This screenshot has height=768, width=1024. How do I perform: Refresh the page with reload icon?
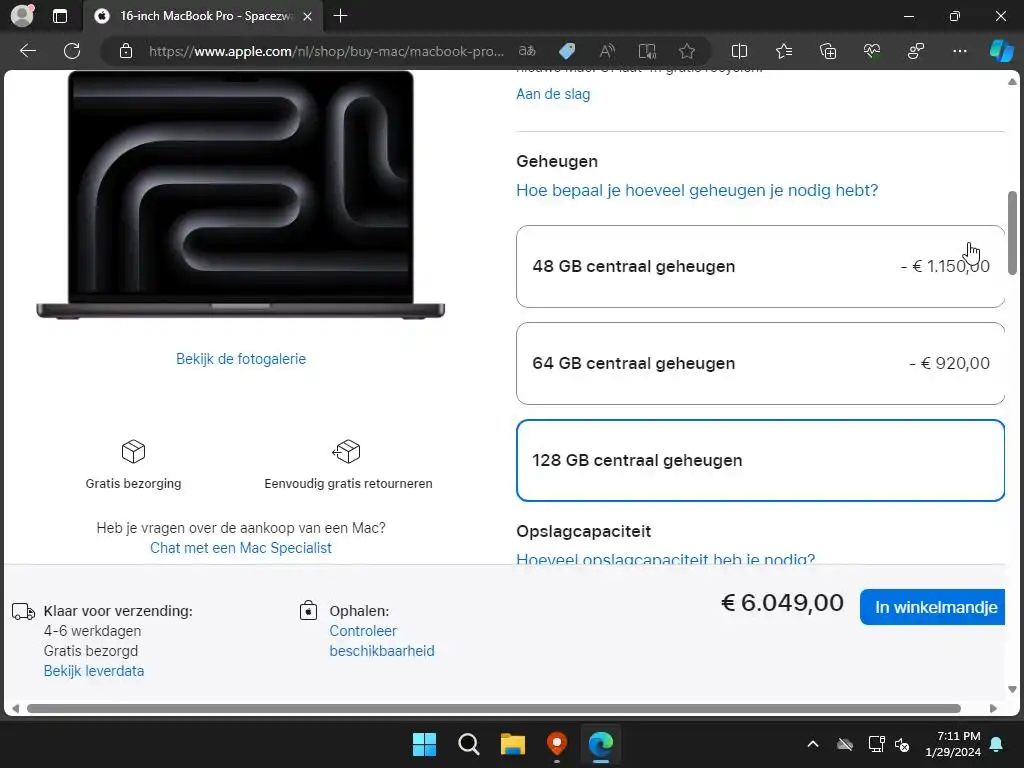(x=72, y=51)
